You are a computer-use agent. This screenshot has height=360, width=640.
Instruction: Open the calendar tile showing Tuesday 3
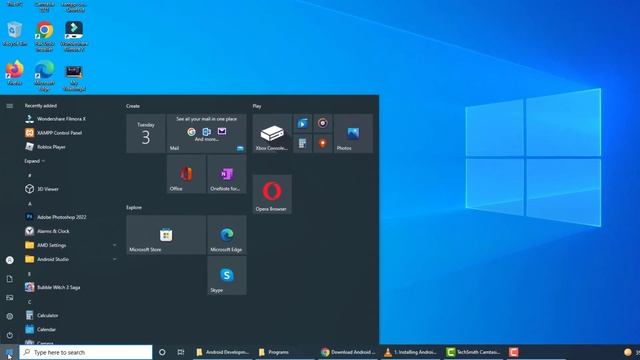(x=146, y=133)
